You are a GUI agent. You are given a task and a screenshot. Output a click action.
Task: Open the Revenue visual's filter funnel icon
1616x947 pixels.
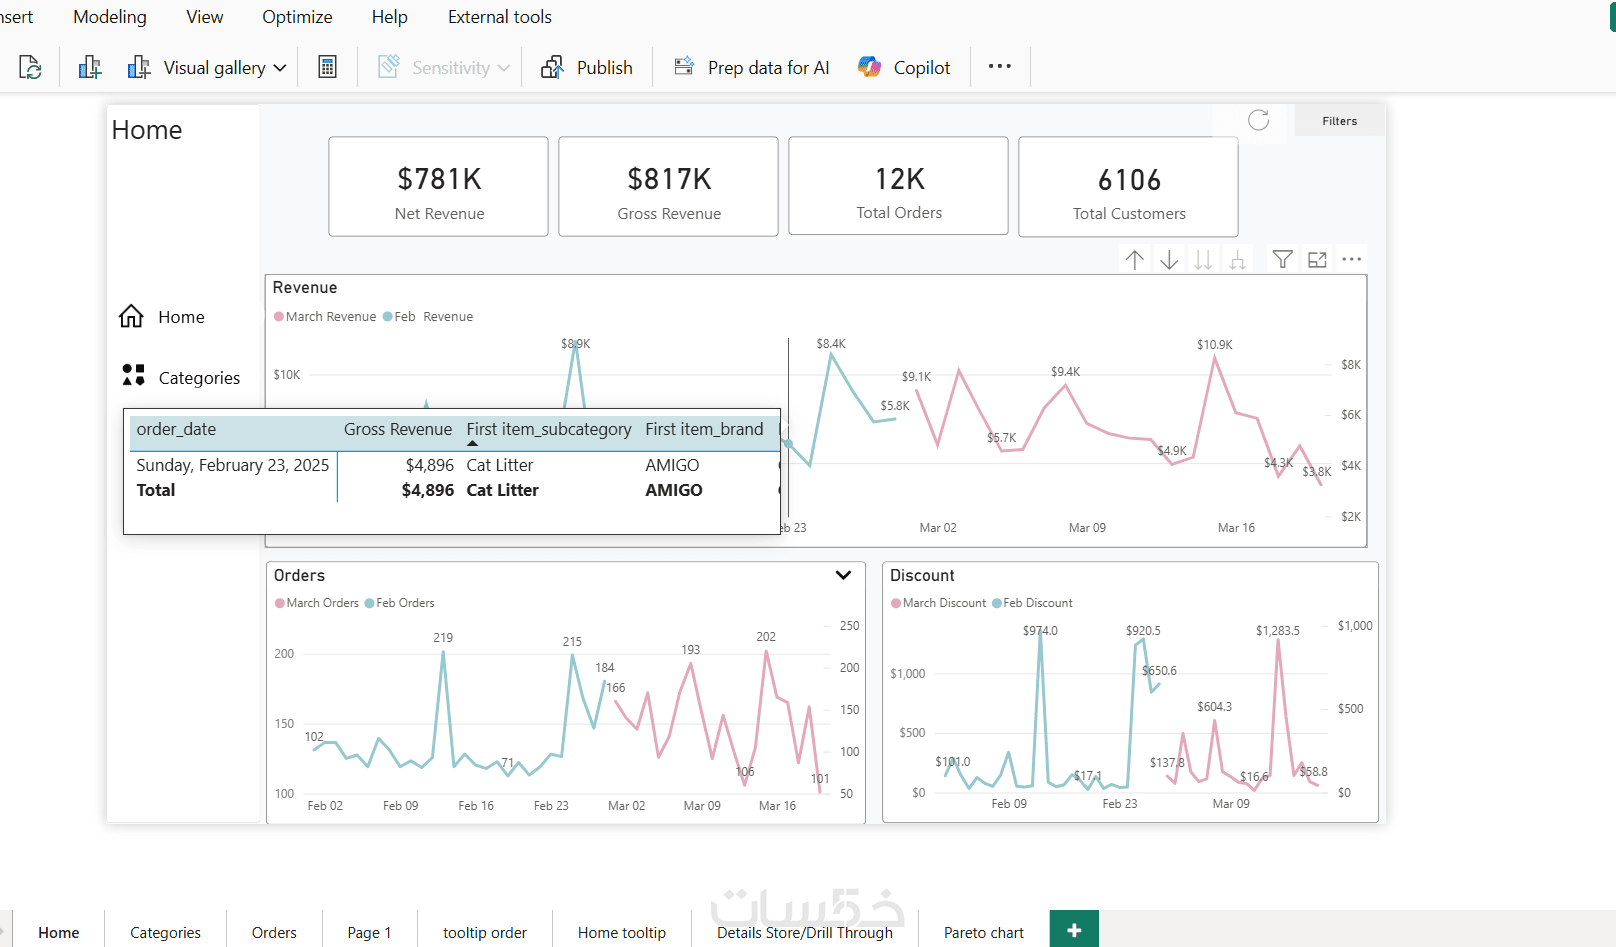pos(1282,260)
